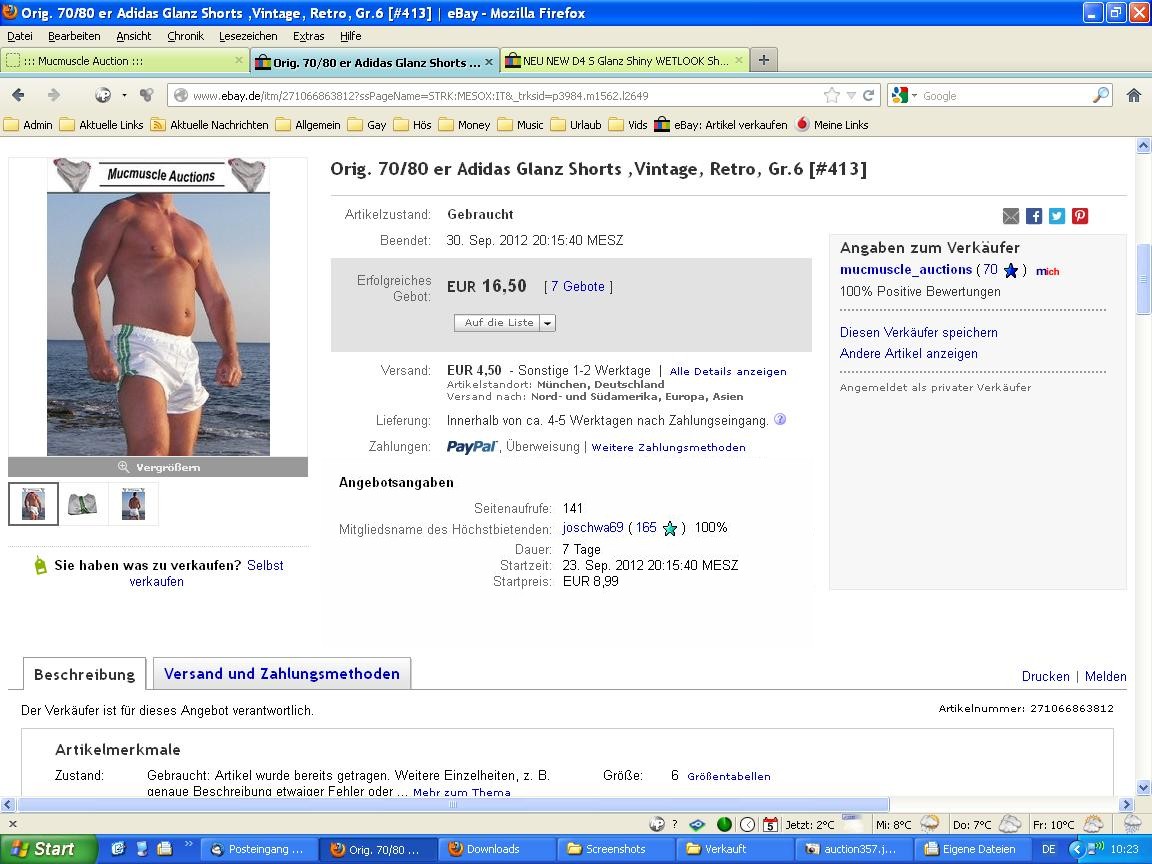Click the Vergrößern image enlarge bar
Viewport: 1152px width, 864px height.
tap(158, 467)
